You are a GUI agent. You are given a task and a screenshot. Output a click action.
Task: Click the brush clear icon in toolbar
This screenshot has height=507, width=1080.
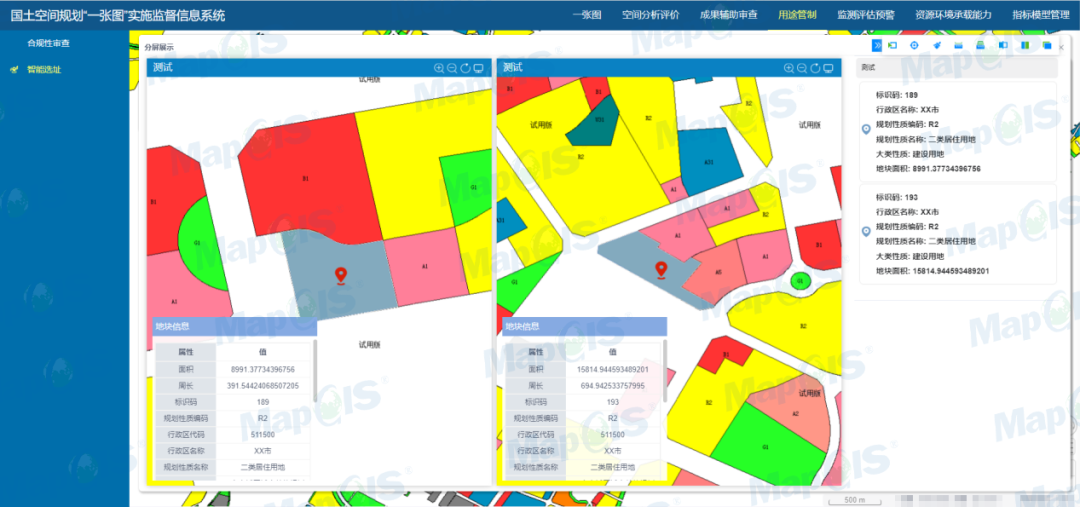937,45
